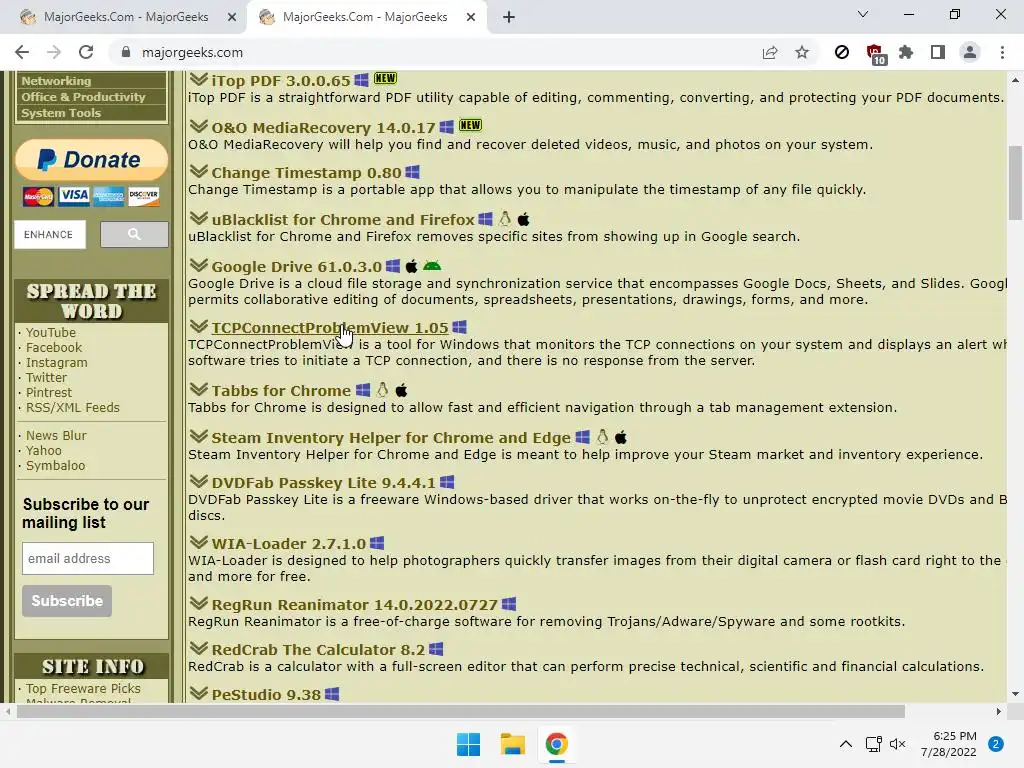Viewport: 1024px width, 768px height.
Task: Open the RSS/XML Feeds link
Action: point(72,408)
